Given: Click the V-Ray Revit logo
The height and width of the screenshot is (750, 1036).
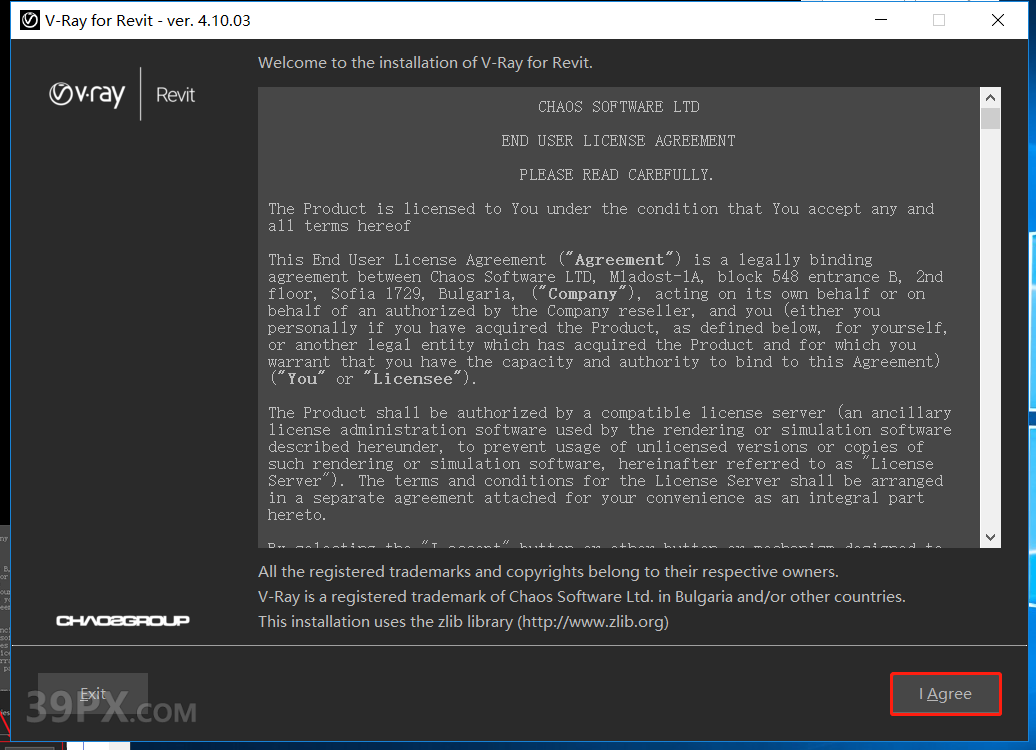Looking at the screenshot, I should coord(122,94).
